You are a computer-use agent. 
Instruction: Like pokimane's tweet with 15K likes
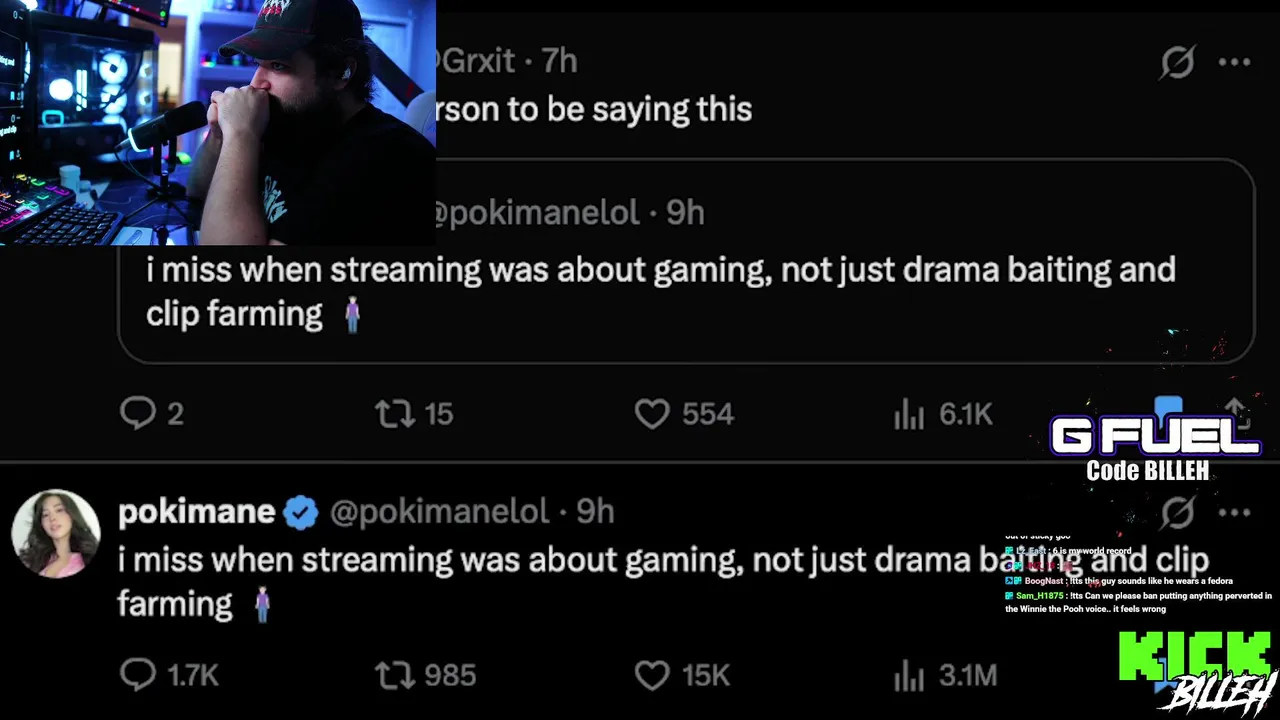(x=652, y=675)
